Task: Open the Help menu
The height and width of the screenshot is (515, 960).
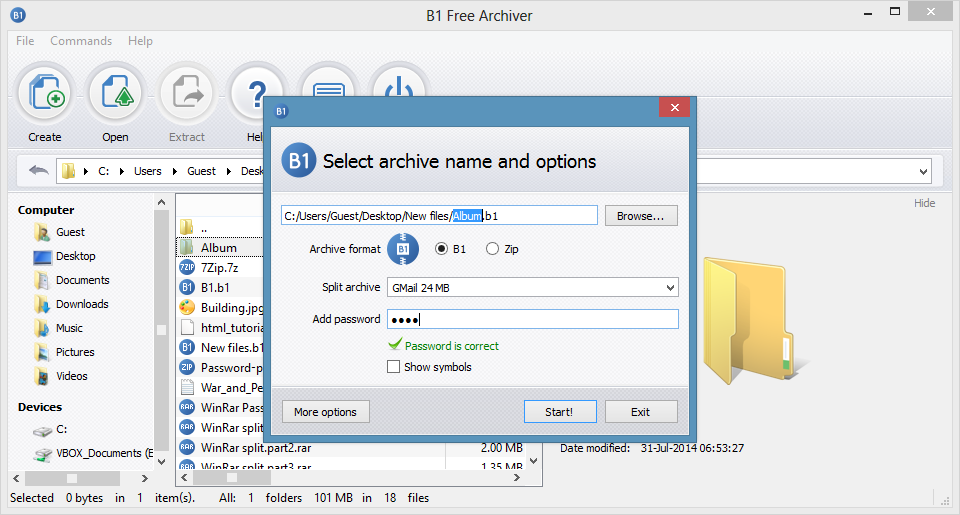Action: click(x=140, y=41)
